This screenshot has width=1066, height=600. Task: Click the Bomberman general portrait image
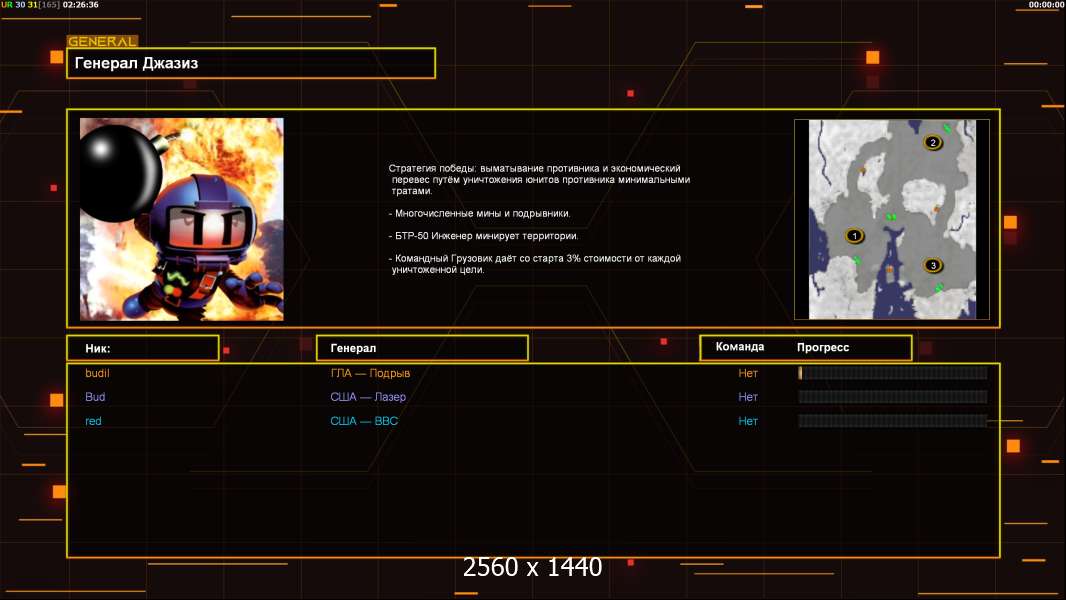[182, 219]
